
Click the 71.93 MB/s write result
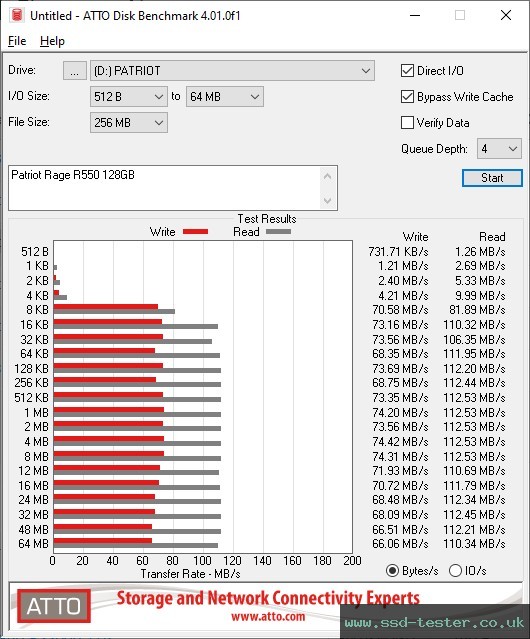click(x=400, y=471)
